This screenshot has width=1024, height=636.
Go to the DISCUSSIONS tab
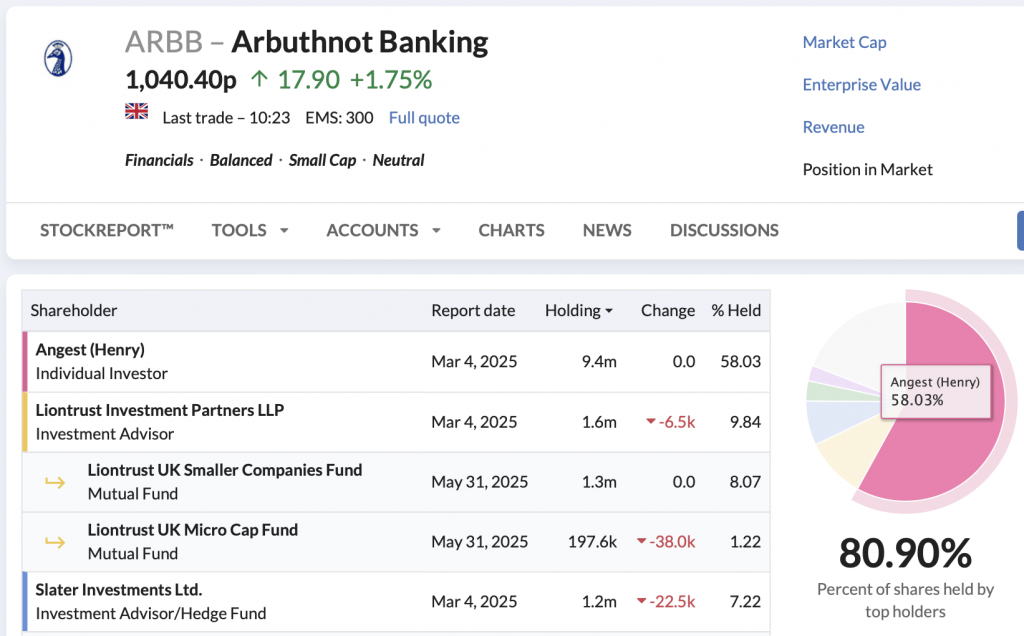724,230
